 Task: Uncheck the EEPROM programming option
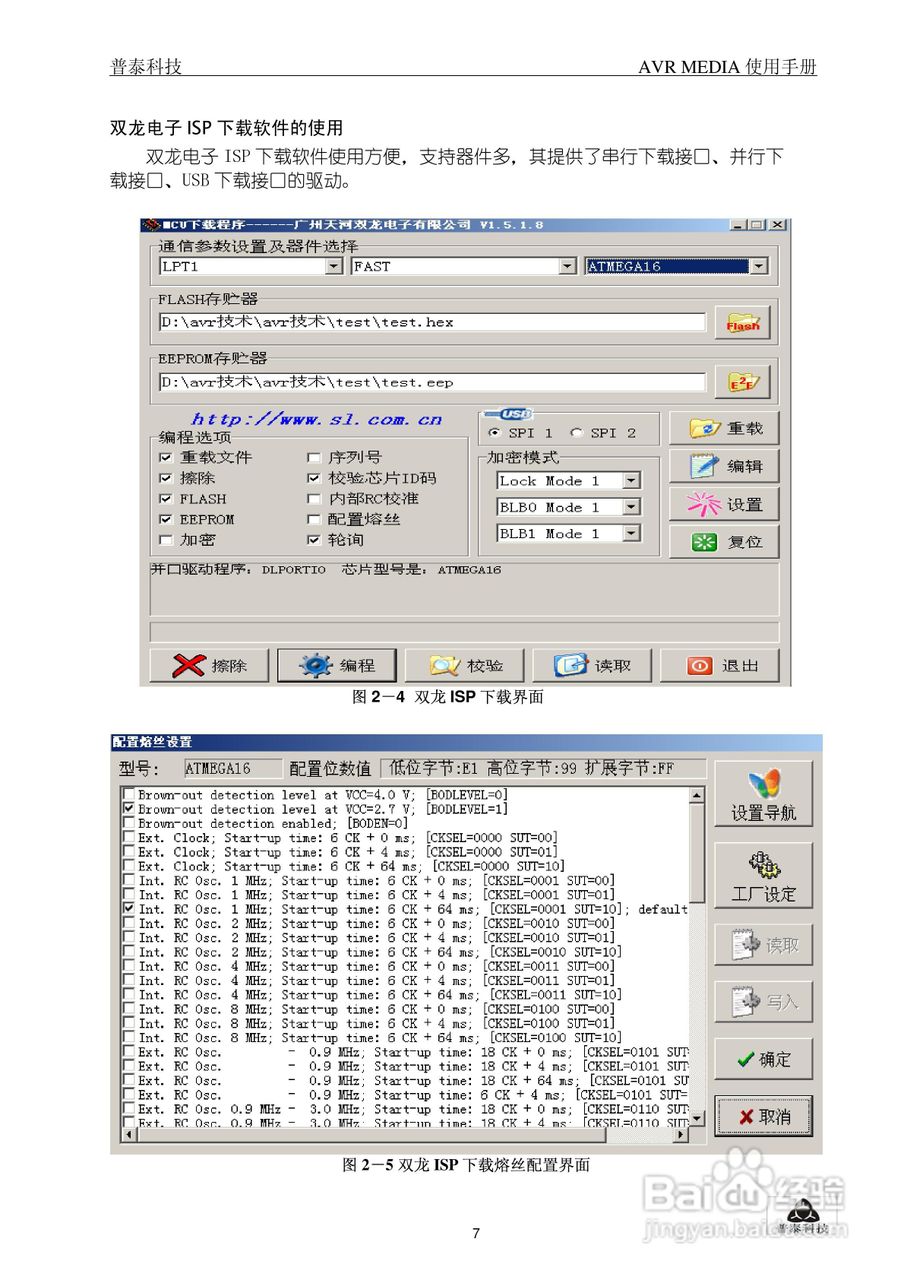tap(166, 519)
